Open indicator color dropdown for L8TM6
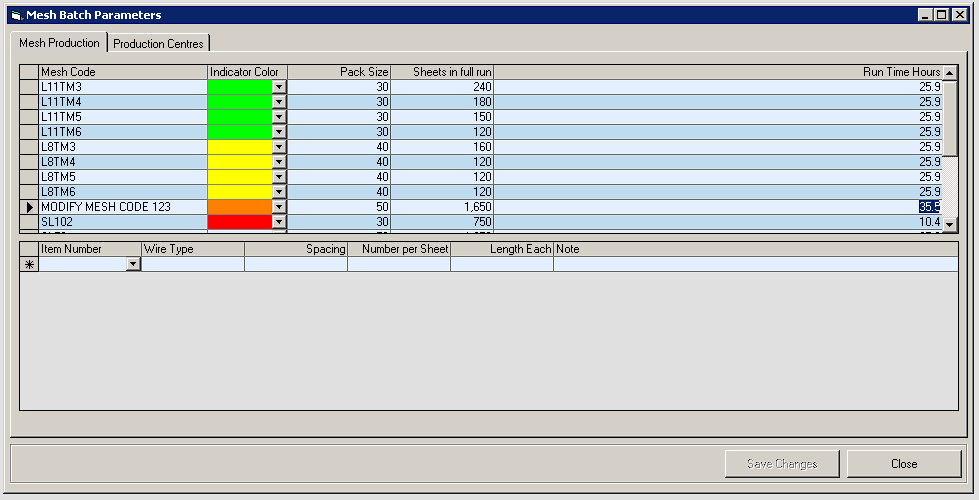979x500 pixels. (279, 192)
